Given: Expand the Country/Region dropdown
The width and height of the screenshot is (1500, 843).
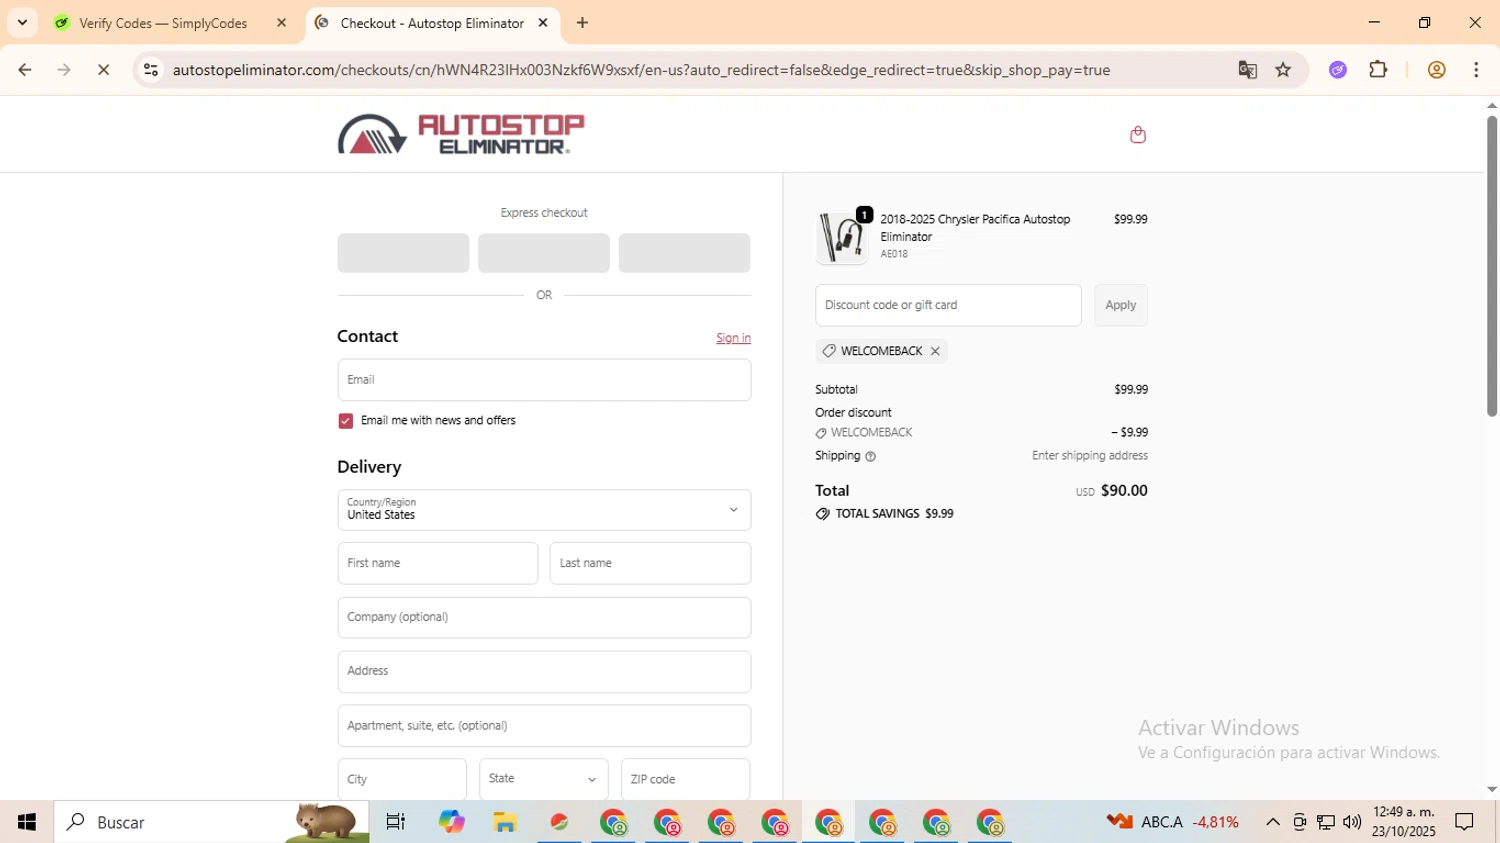Looking at the screenshot, I should [x=544, y=510].
